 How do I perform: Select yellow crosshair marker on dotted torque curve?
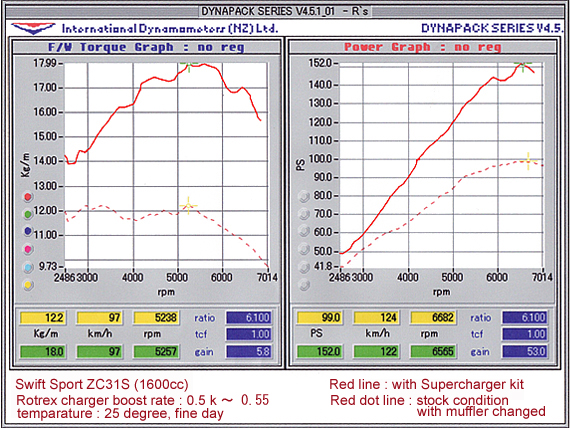click(188, 206)
